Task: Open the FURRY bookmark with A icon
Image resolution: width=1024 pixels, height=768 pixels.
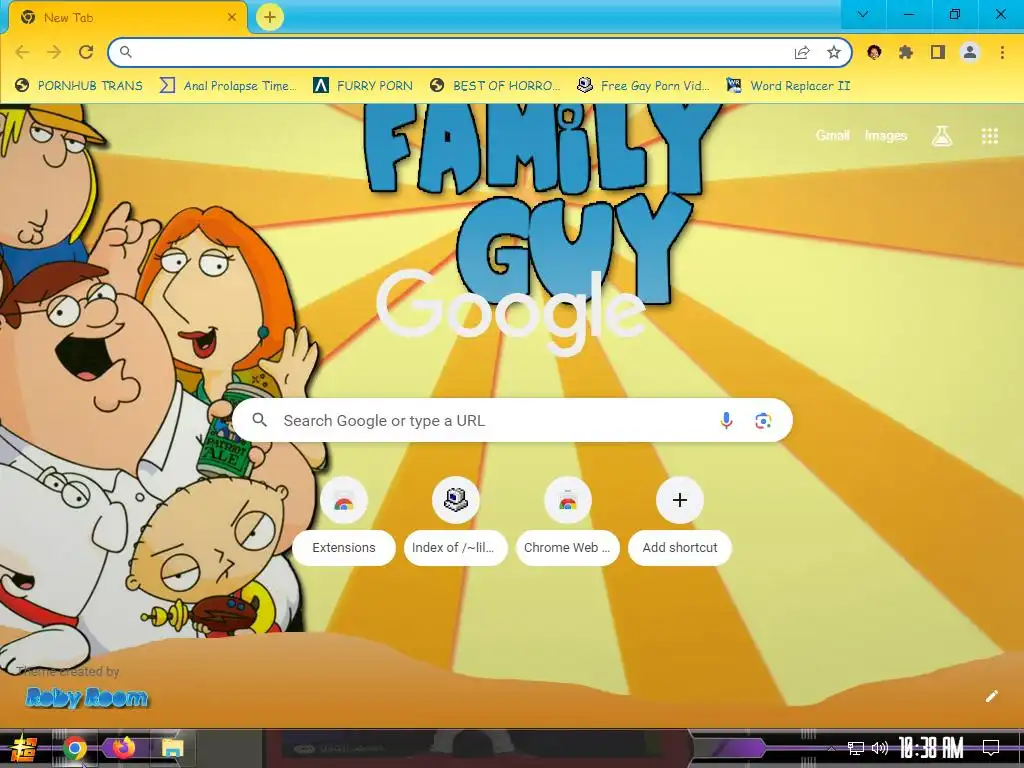Action: point(362,86)
